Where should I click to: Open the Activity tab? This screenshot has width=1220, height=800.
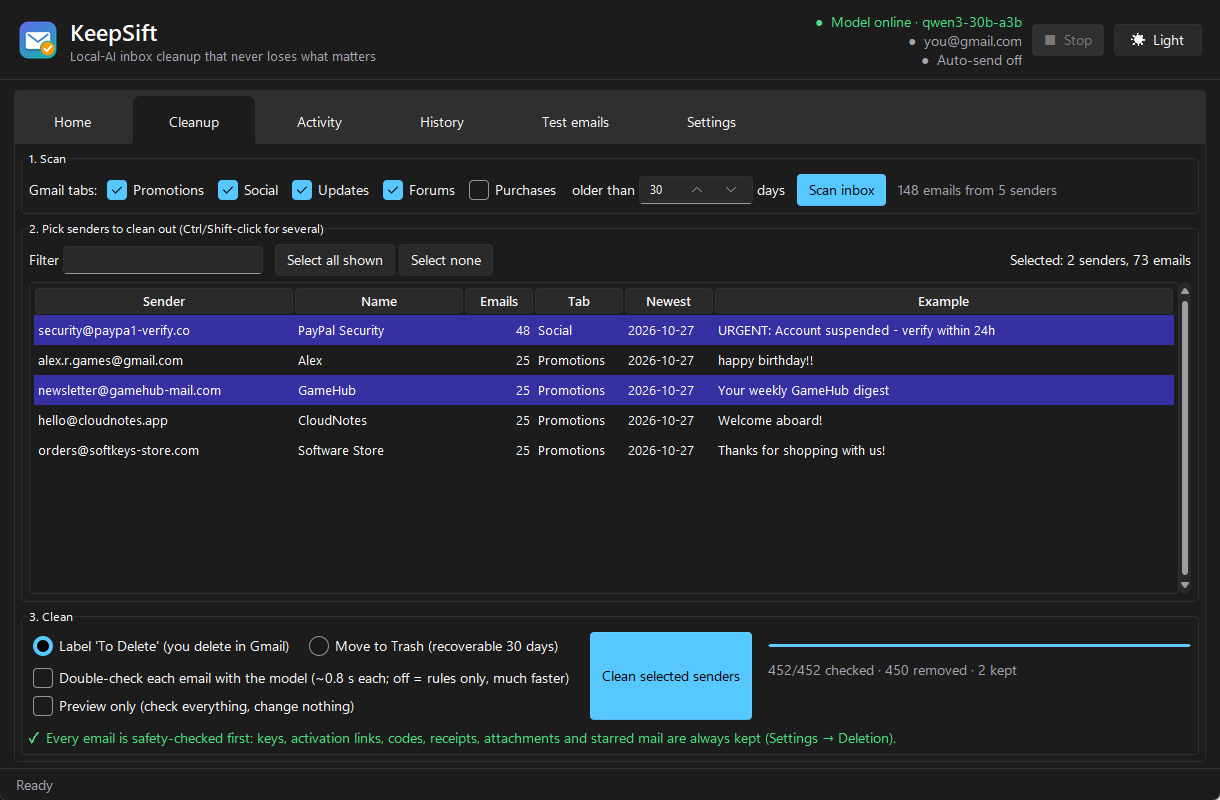coord(319,122)
